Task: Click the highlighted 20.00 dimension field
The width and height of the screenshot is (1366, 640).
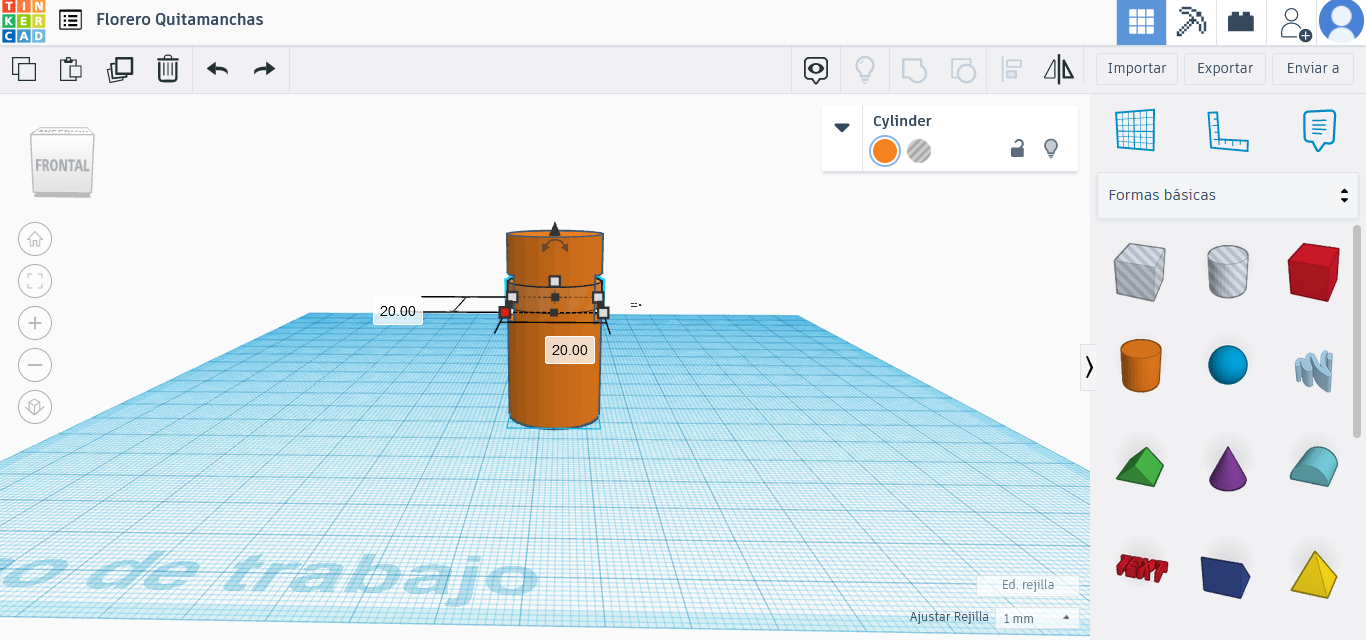Action: (570, 350)
